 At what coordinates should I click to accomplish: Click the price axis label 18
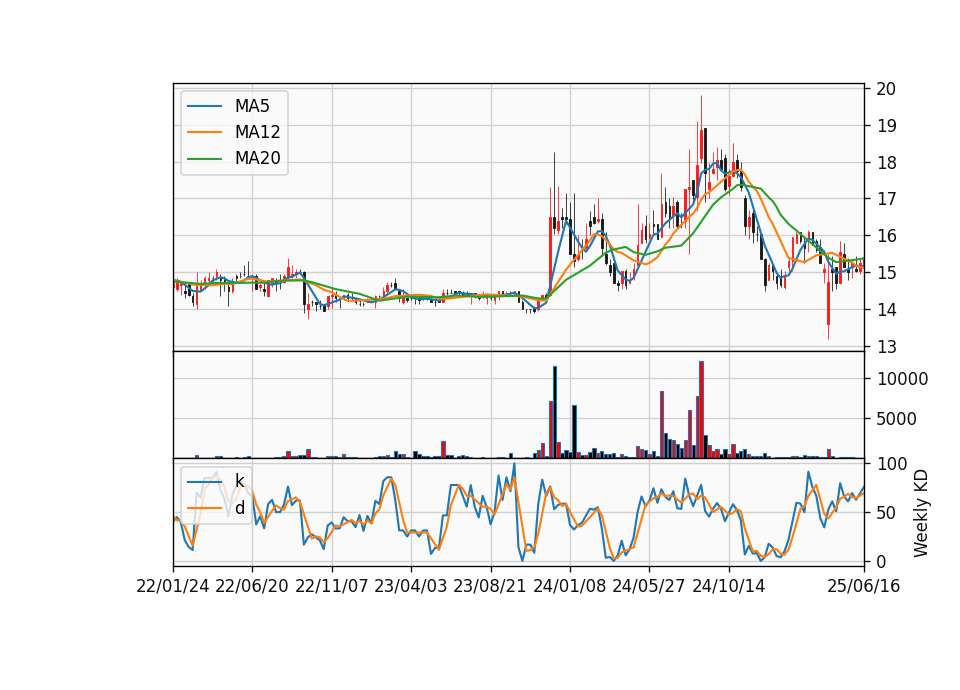886,163
